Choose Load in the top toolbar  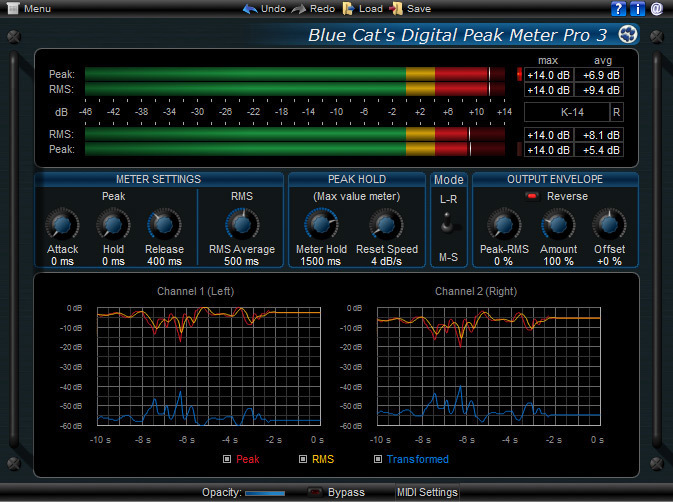click(x=370, y=9)
